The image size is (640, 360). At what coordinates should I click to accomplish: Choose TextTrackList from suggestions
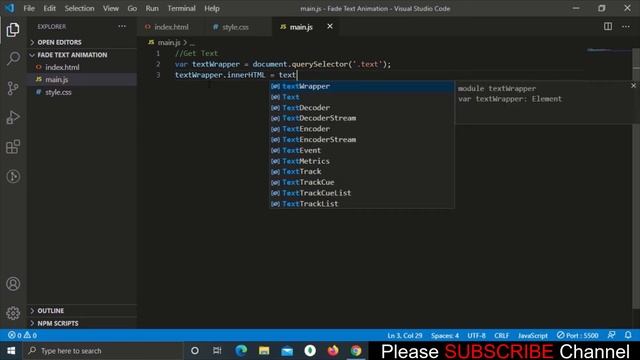tap(361, 204)
